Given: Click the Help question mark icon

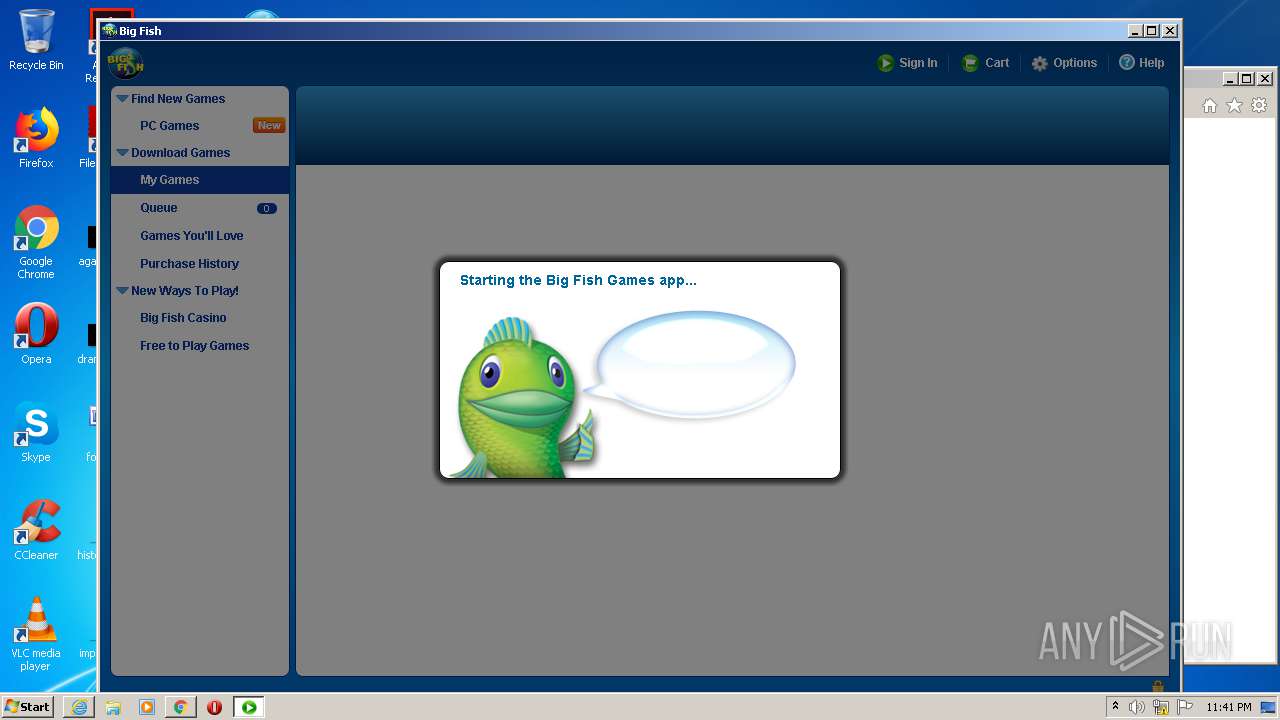Looking at the screenshot, I should (1127, 63).
